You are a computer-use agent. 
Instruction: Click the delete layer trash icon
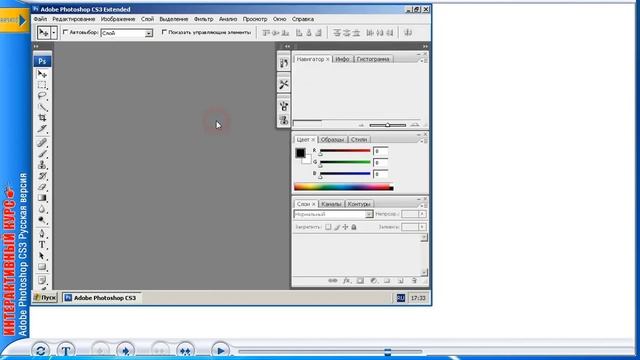(414, 281)
